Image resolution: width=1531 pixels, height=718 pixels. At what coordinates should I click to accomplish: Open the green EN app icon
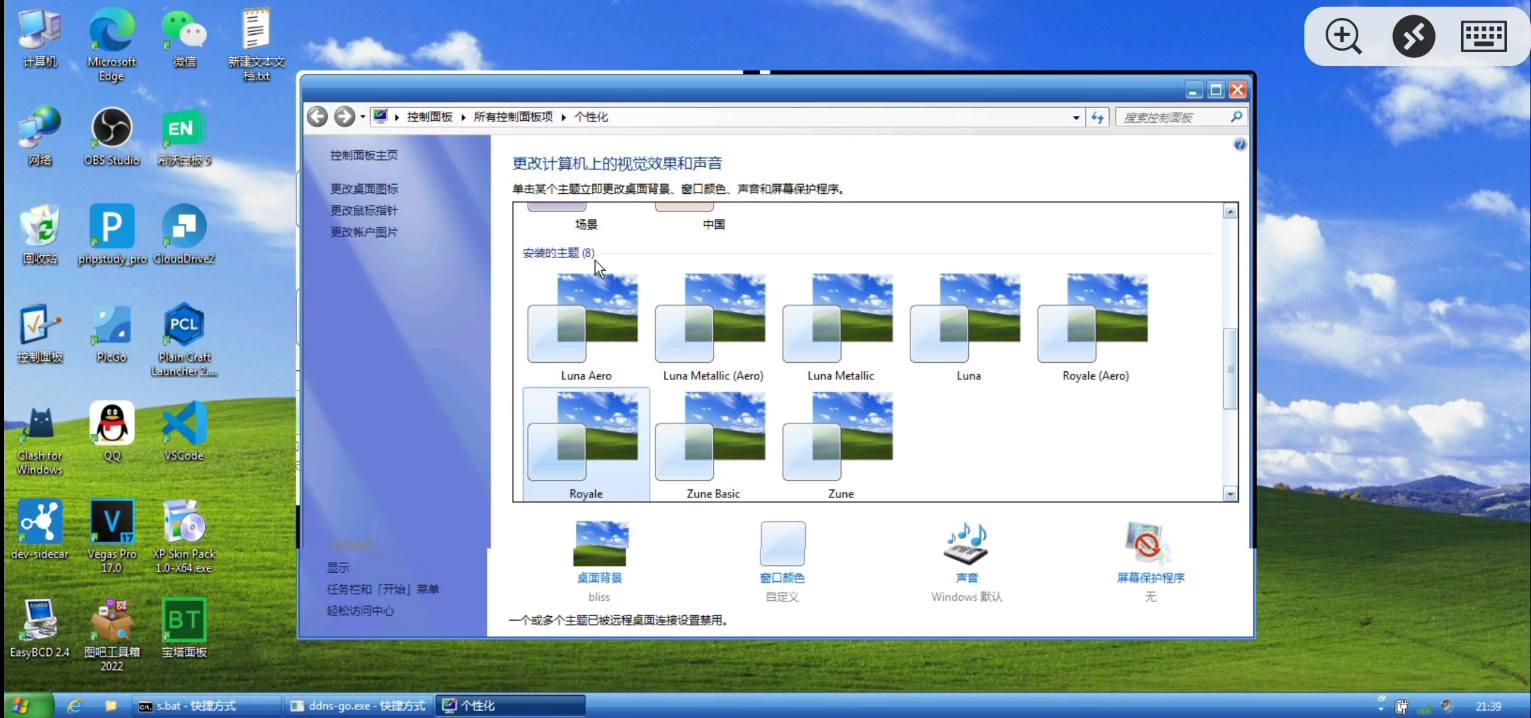(185, 137)
